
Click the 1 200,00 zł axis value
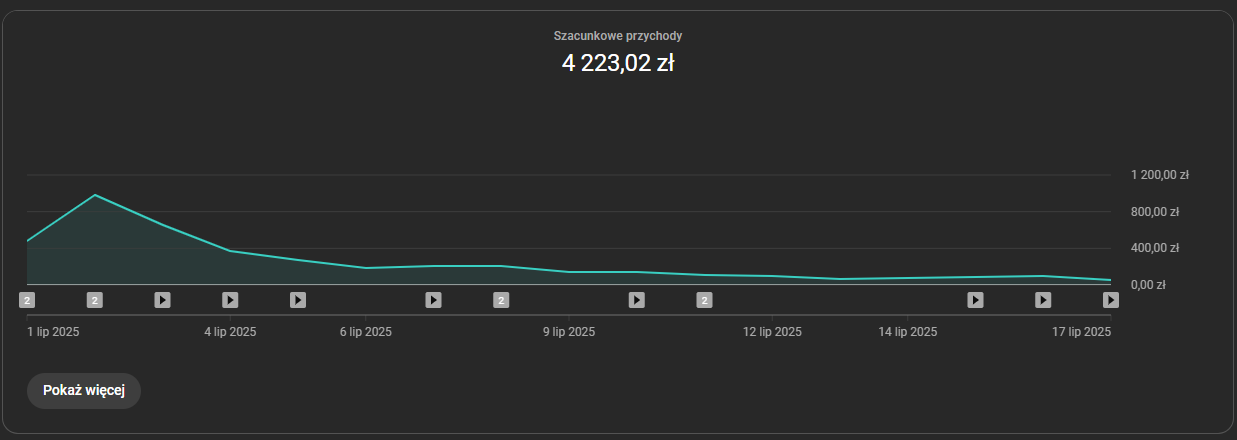click(x=1160, y=175)
